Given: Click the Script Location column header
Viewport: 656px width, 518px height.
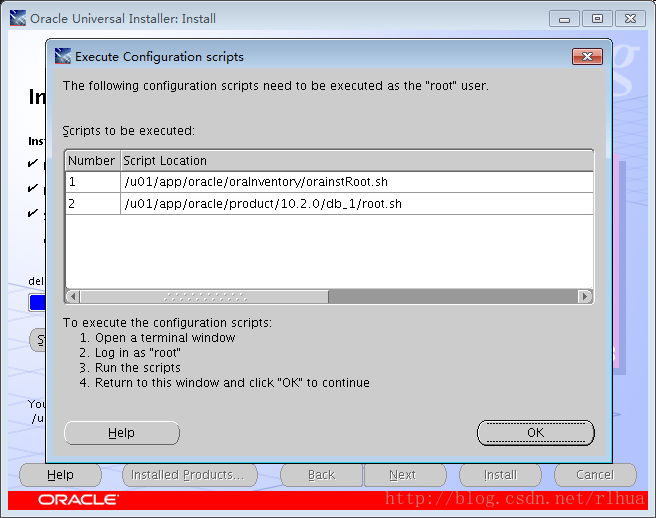Looking at the screenshot, I should [357, 161].
